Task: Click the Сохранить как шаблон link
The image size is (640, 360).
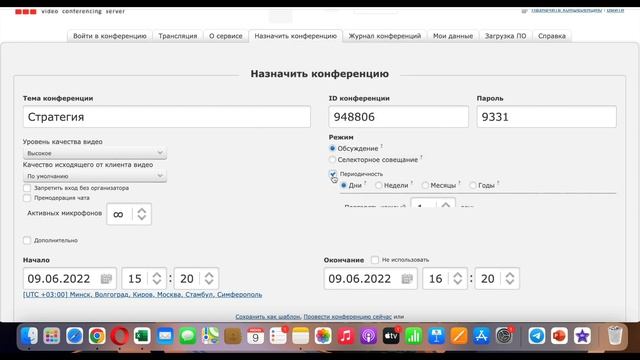Action: 268,316
